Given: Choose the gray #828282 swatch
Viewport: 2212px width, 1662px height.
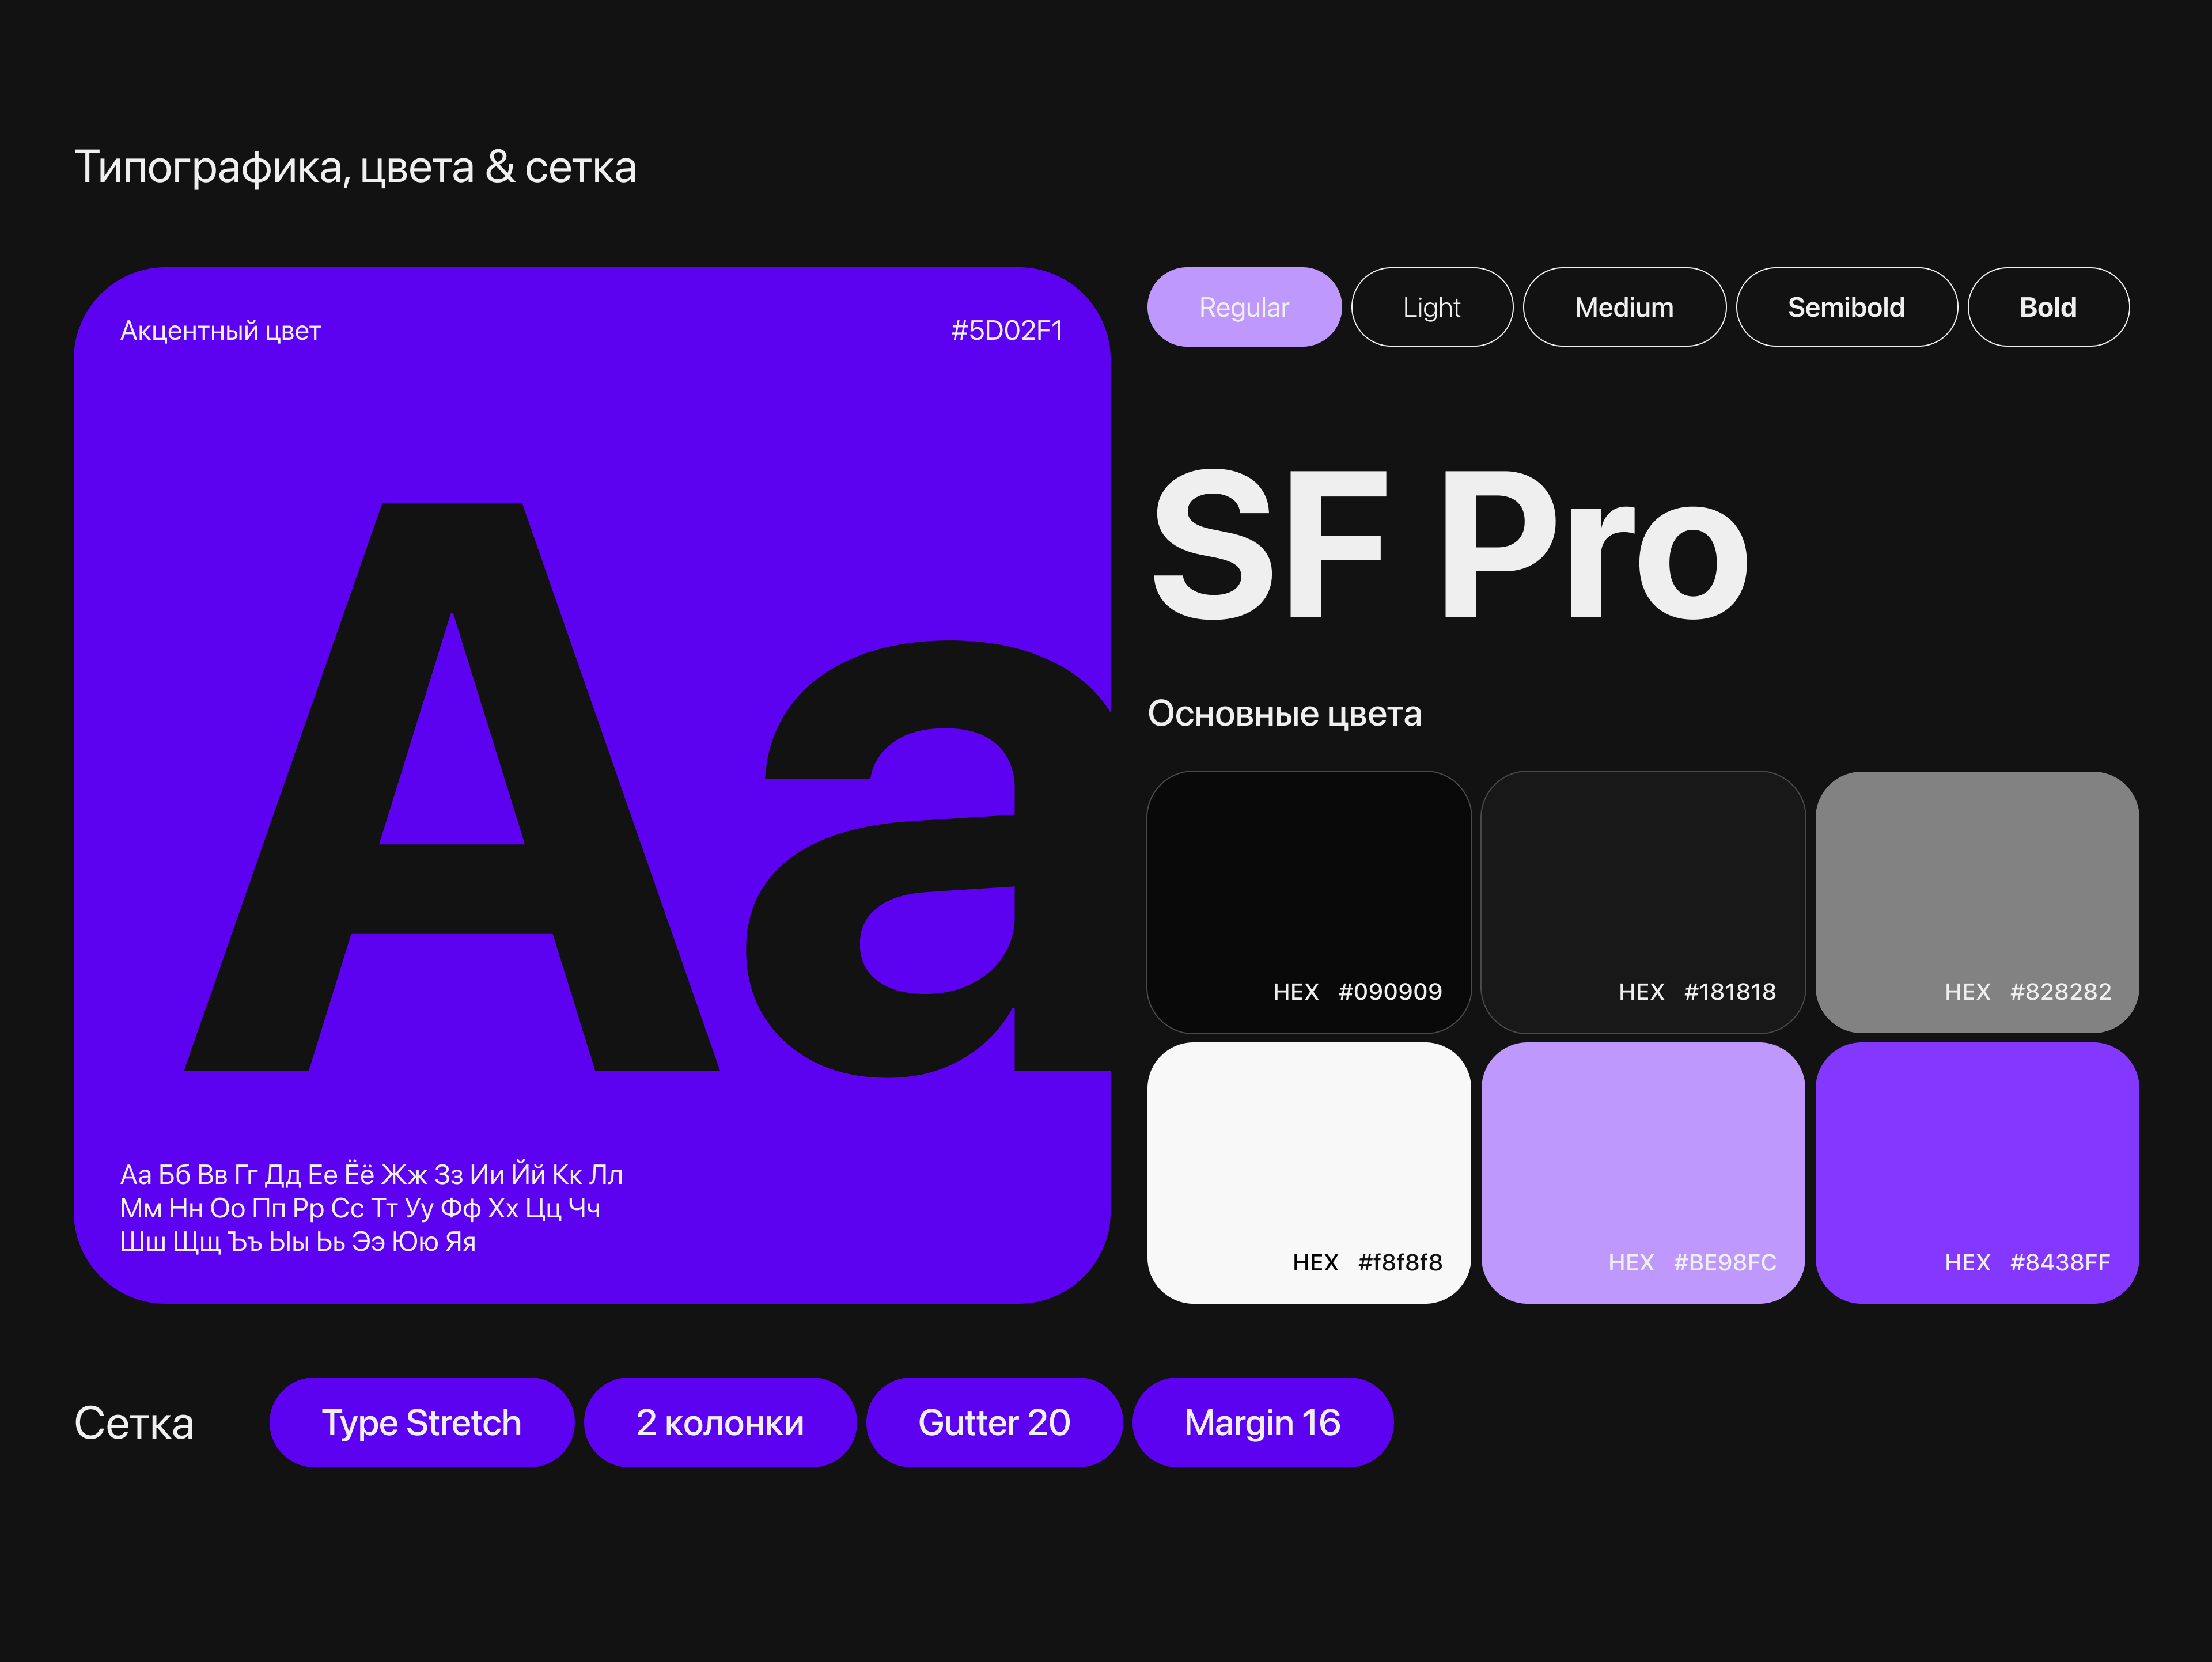Looking at the screenshot, I should tap(1976, 900).
